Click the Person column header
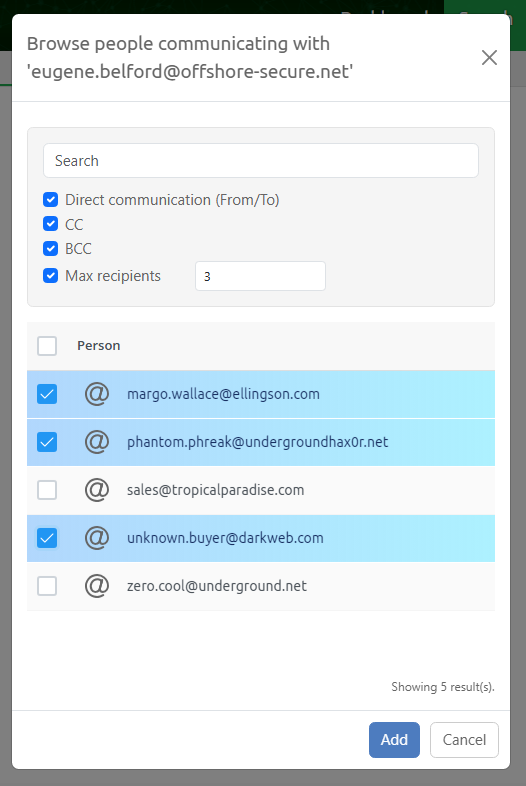The height and width of the screenshot is (786, 526). click(99, 346)
